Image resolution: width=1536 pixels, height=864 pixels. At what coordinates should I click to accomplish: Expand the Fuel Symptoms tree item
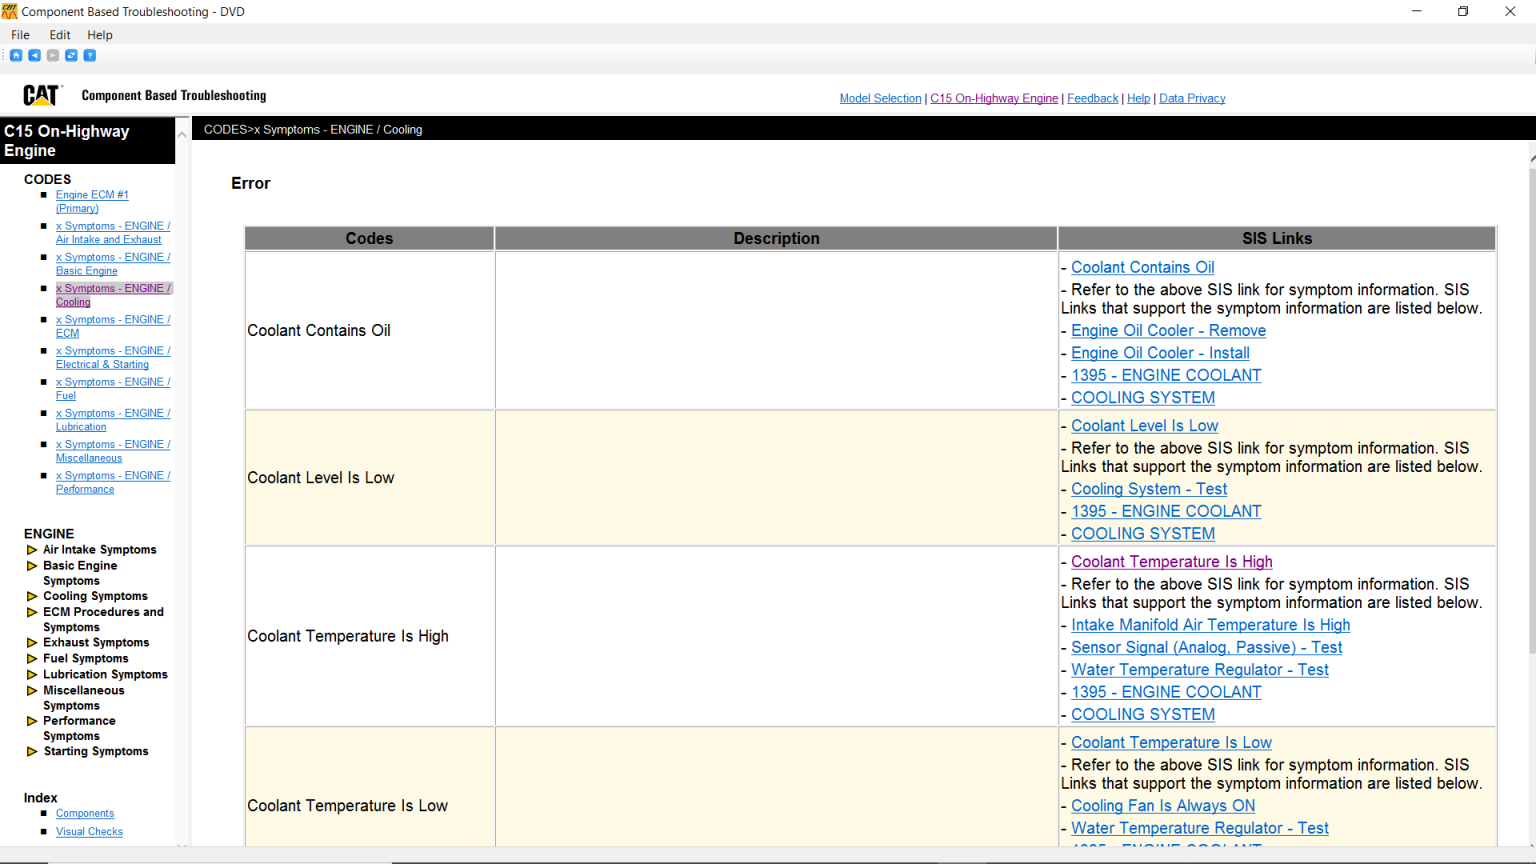point(31,658)
